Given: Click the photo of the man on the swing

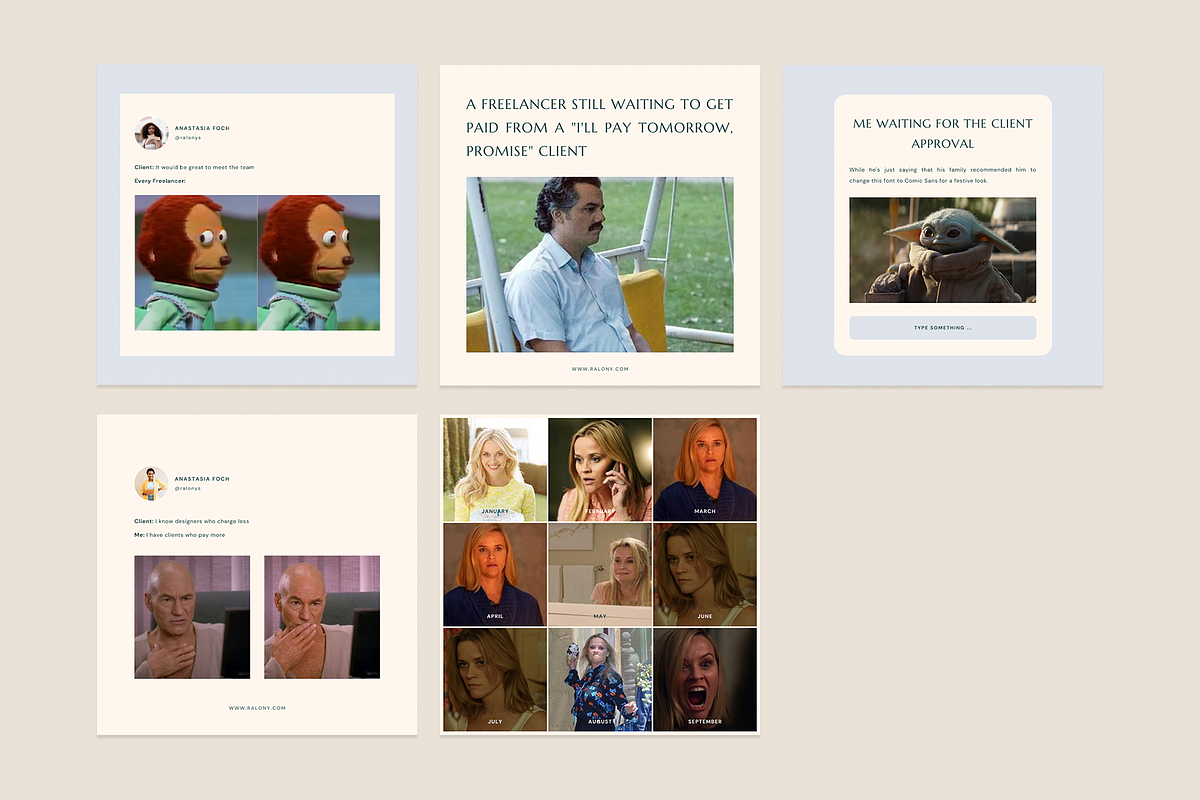Looking at the screenshot, I should tap(600, 265).
